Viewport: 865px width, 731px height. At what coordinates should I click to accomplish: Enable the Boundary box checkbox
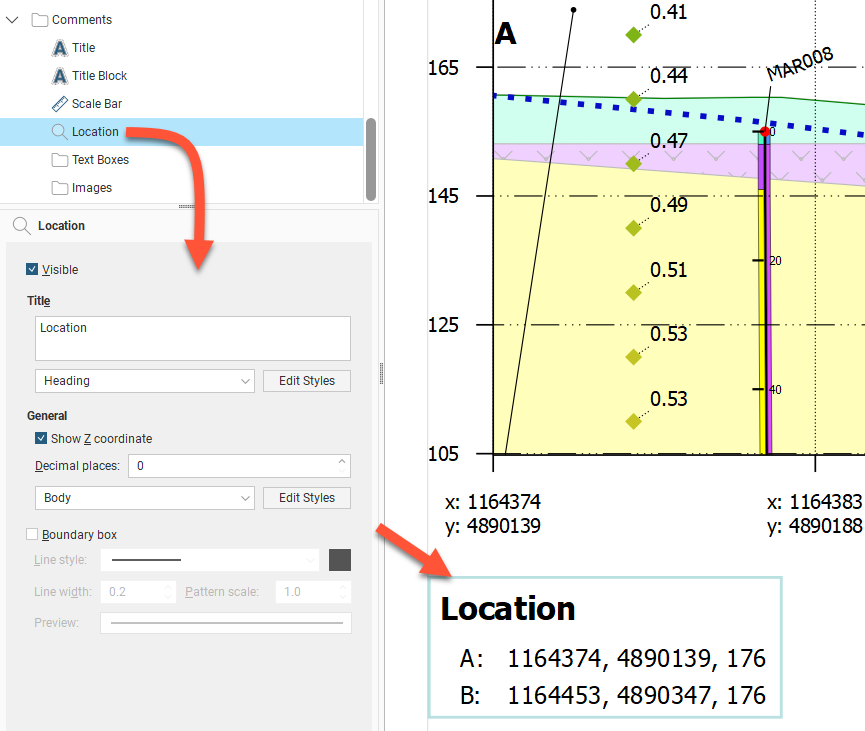tap(33, 535)
